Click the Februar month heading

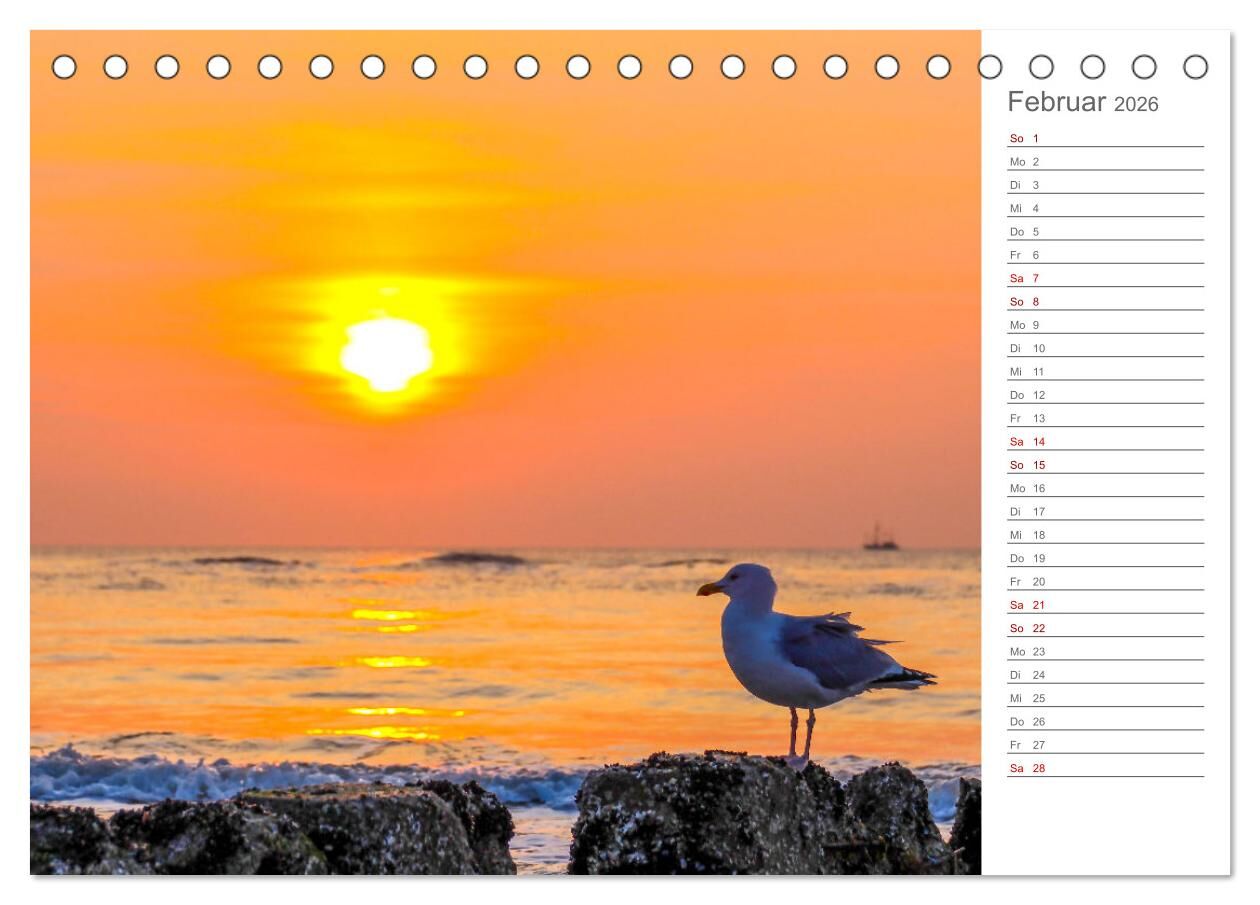tap(1056, 102)
